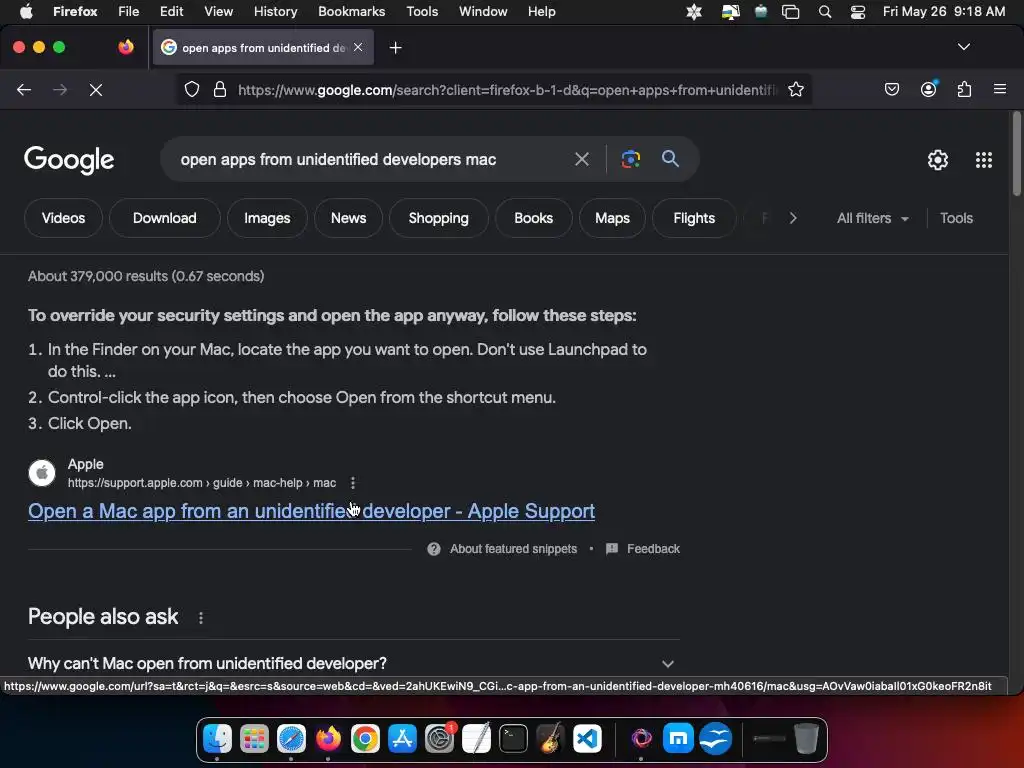Viewport: 1024px width, 768px height.
Task: Launch Visual Studio Code from the Dock
Action: [587, 739]
